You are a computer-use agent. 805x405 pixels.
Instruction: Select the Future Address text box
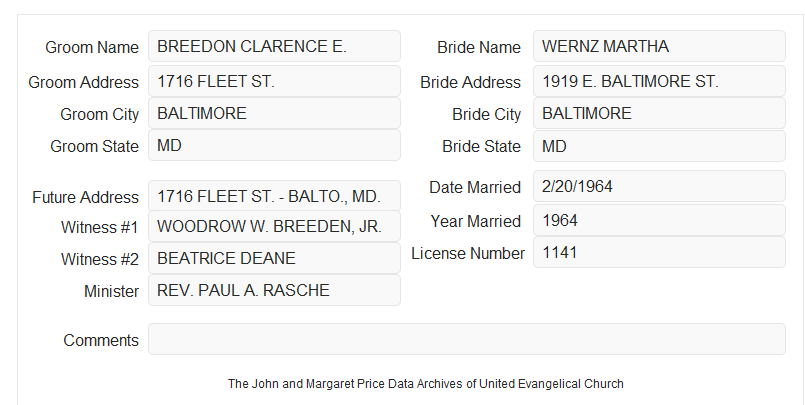[274, 196]
